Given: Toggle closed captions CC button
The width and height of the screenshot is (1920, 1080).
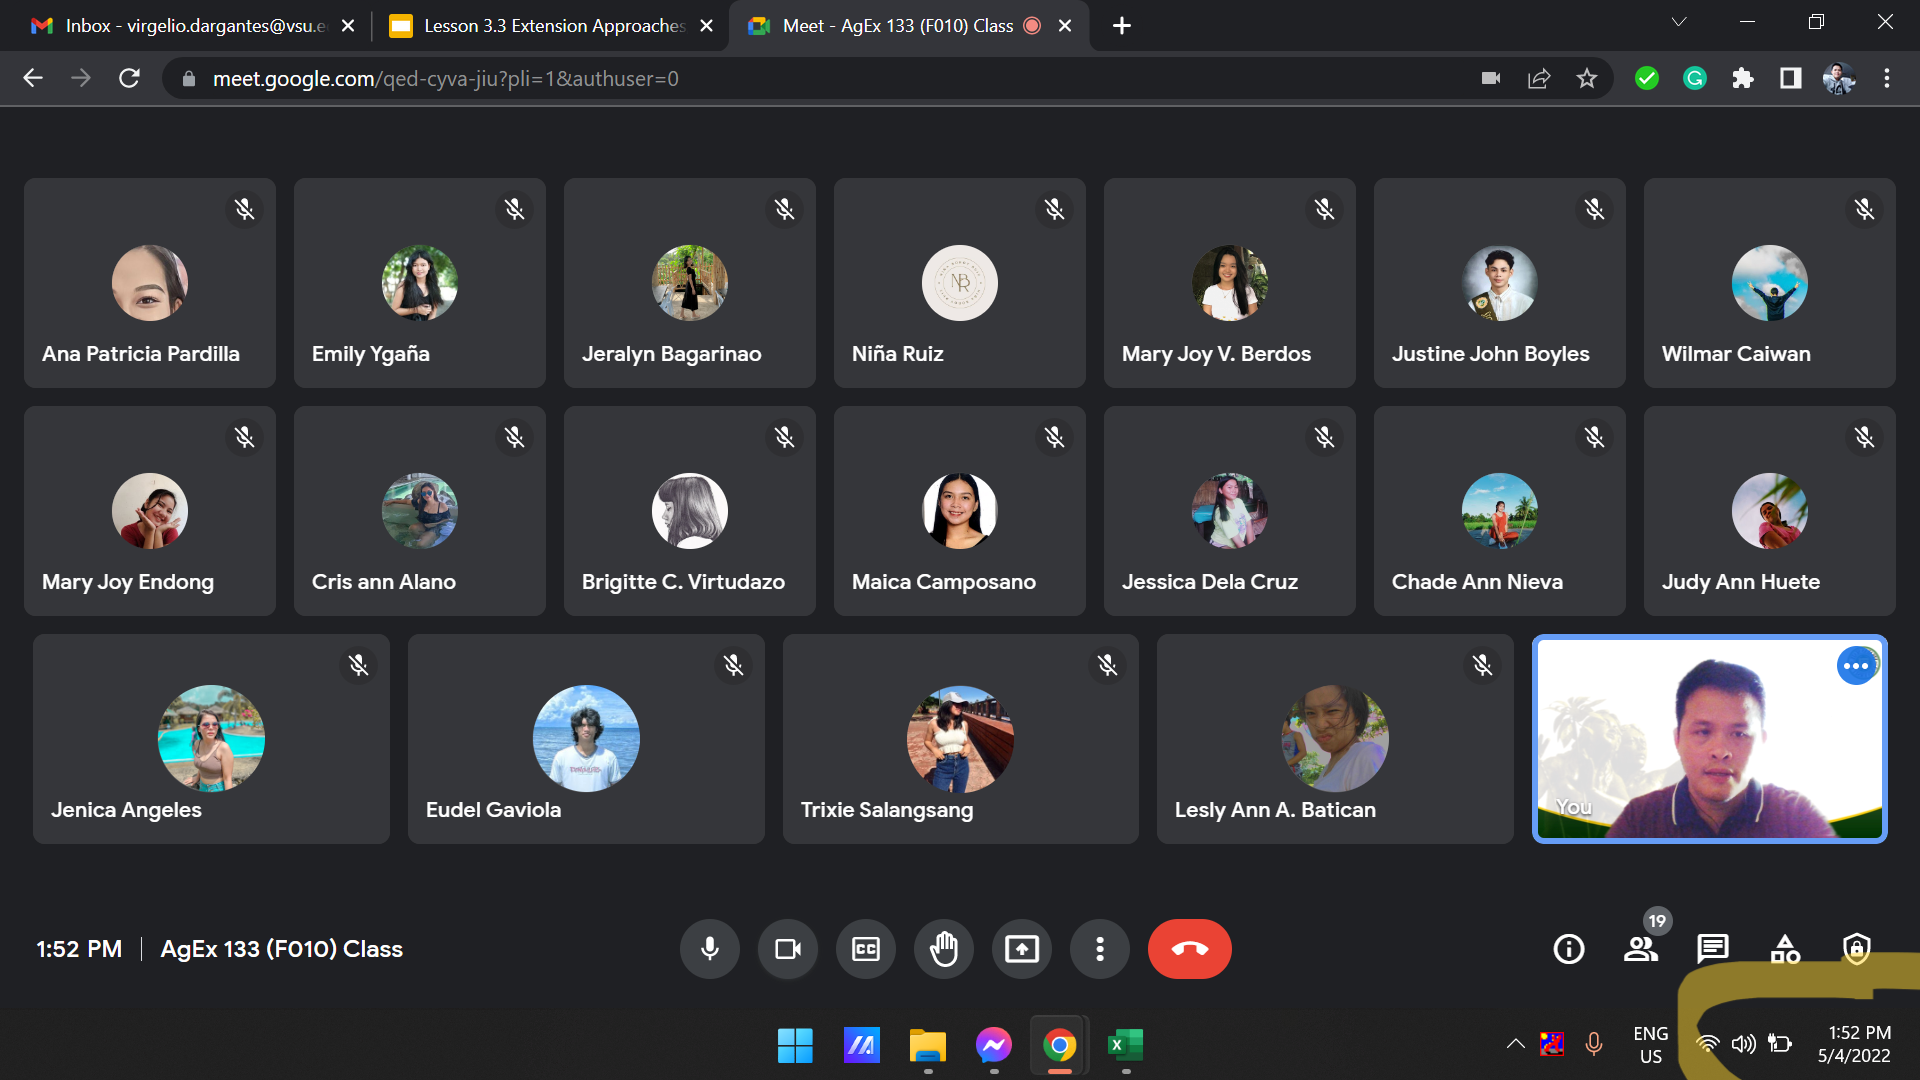Looking at the screenshot, I should click(865, 949).
